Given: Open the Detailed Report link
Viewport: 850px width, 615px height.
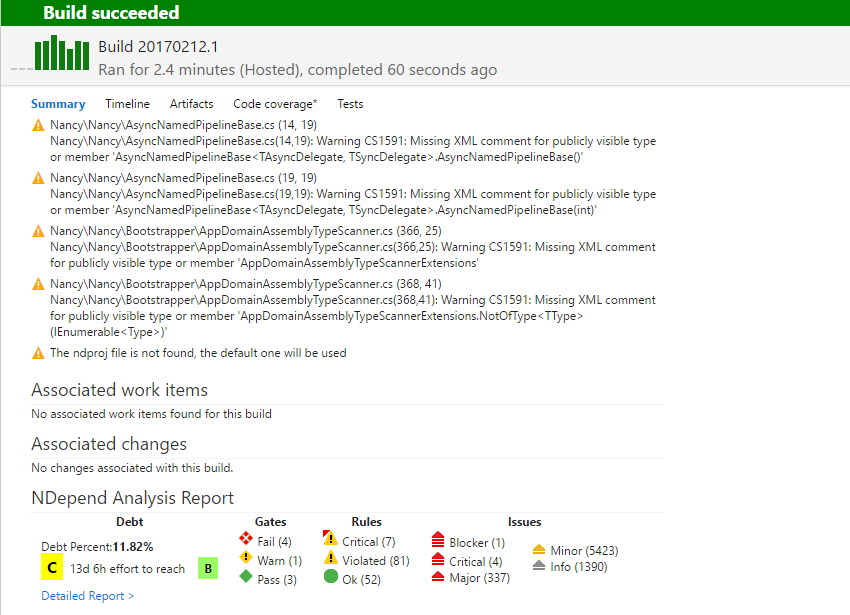Looking at the screenshot, I should (86, 595).
